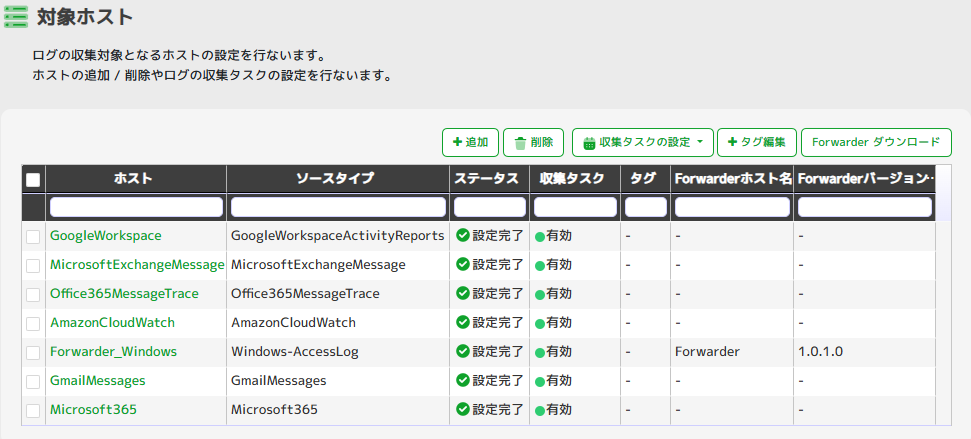Tick the Microsoft365 row checkbox

[33, 411]
